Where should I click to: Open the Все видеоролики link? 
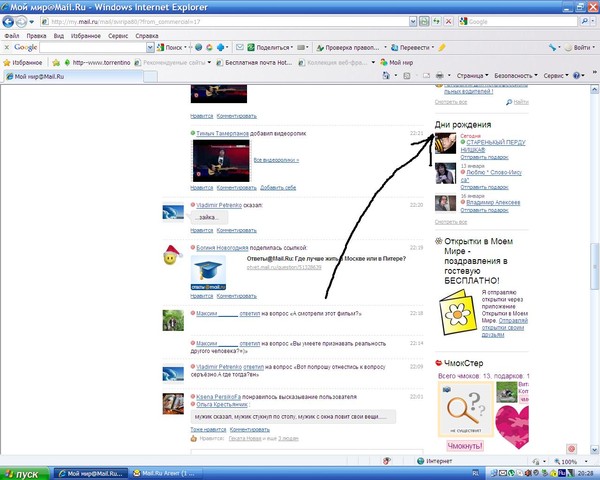pyautogui.click(x=276, y=160)
